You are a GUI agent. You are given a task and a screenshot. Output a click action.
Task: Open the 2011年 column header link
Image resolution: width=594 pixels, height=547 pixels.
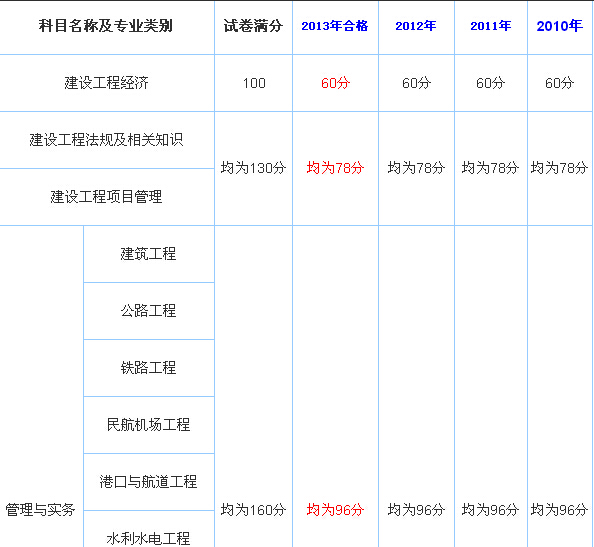coord(491,26)
